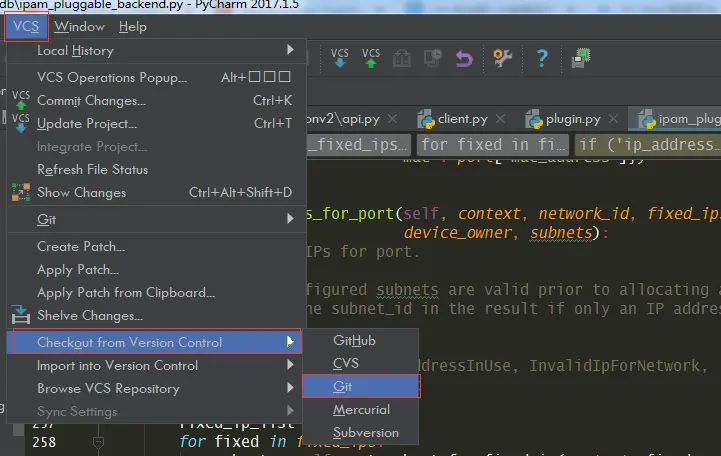Expand Local History submenu
The image size is (721, 456).
coord(156,50)
